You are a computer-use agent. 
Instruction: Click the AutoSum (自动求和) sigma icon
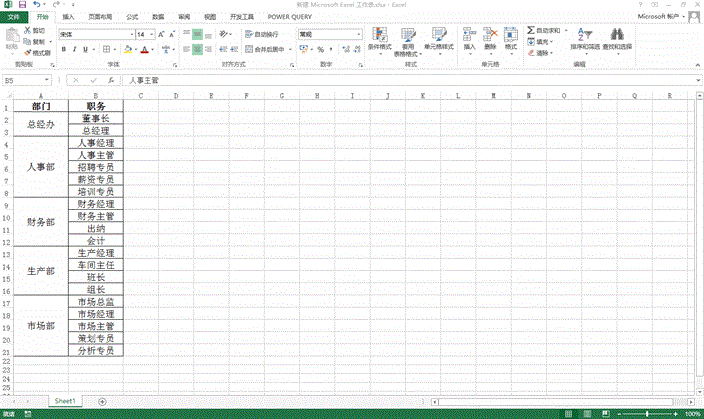pyautogui.click(x=529, y=31)
